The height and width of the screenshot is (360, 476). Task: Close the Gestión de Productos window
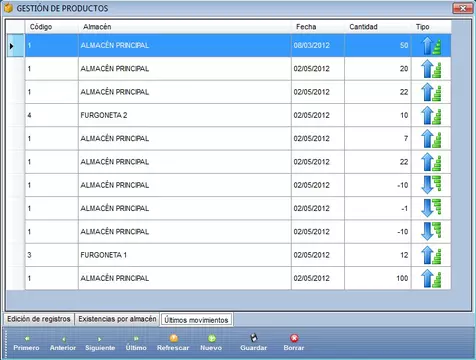[462, 8]
